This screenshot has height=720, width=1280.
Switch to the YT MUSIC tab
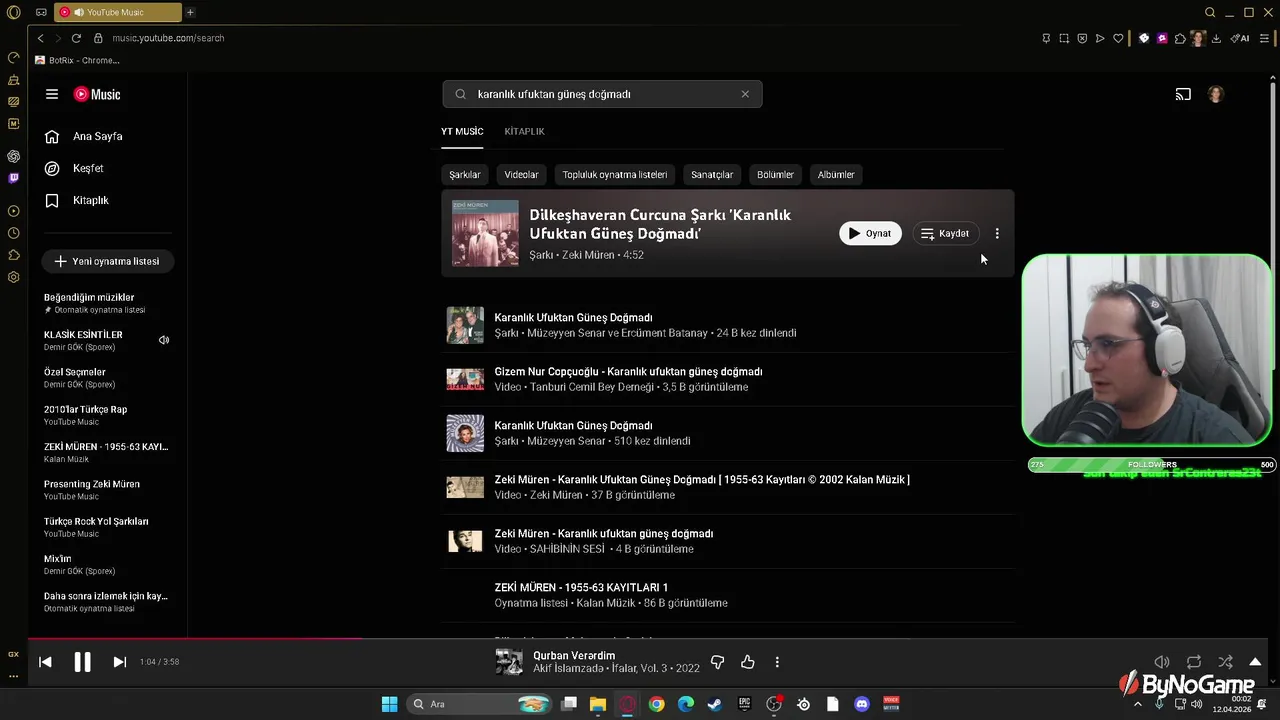click(462, 131)
